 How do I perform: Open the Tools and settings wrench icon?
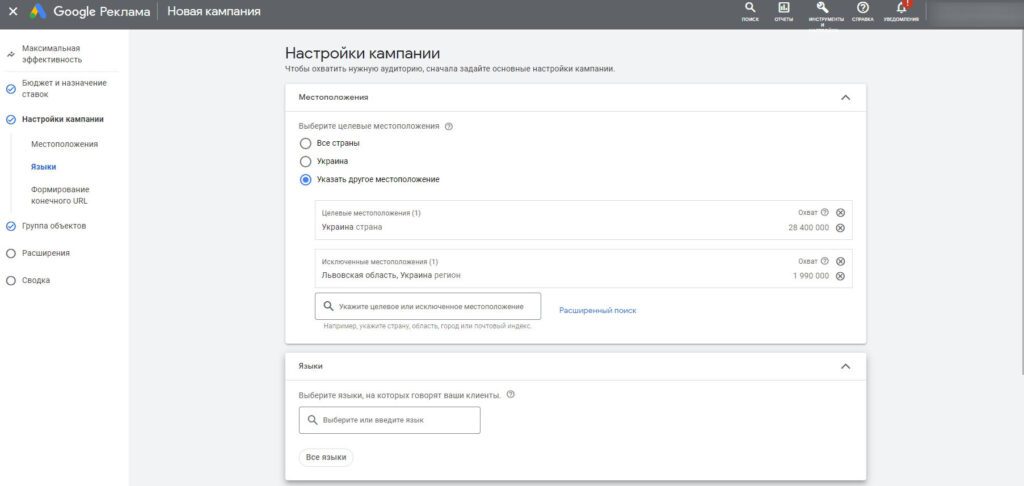point(822,9)
